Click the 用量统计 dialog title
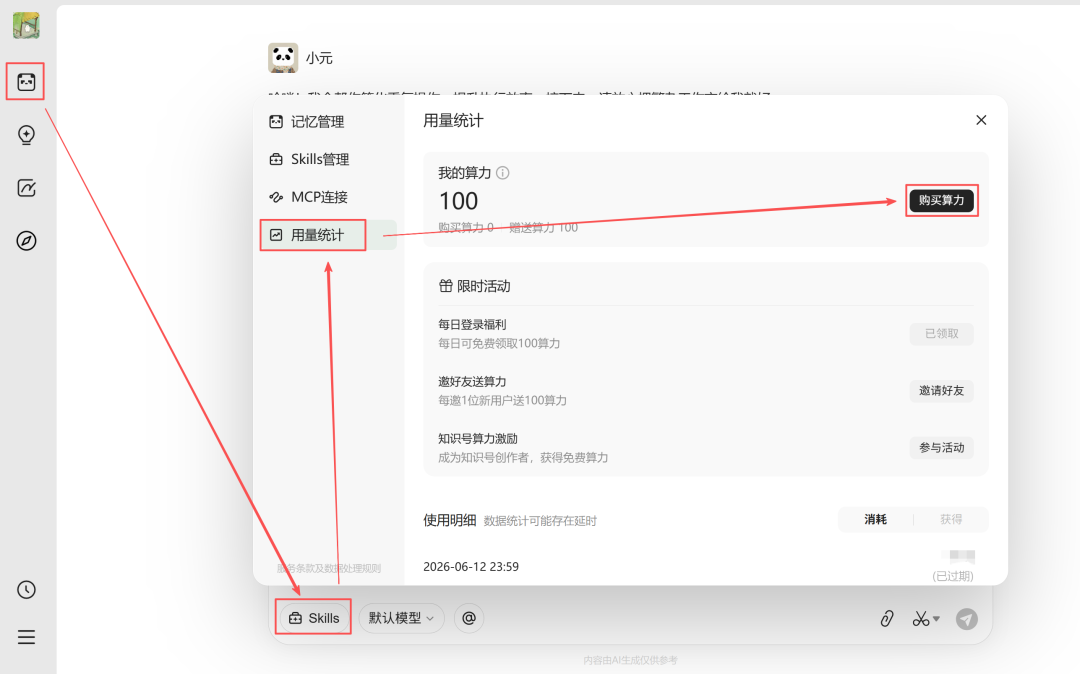This screenshot has height=674, width=1080. [453, 121]
